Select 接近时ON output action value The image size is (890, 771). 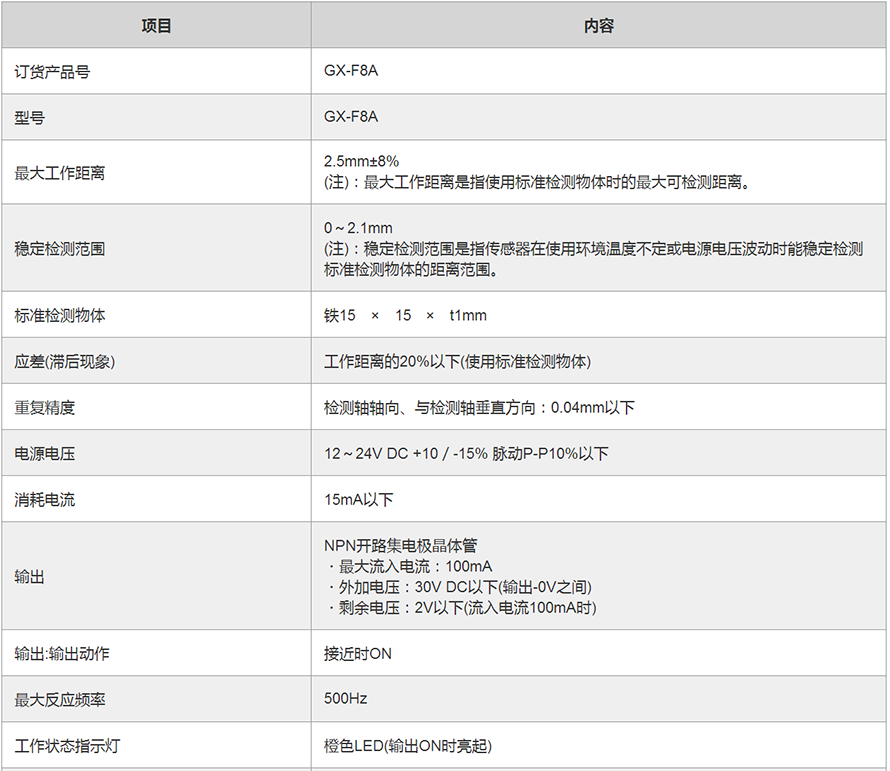(358, 654)
